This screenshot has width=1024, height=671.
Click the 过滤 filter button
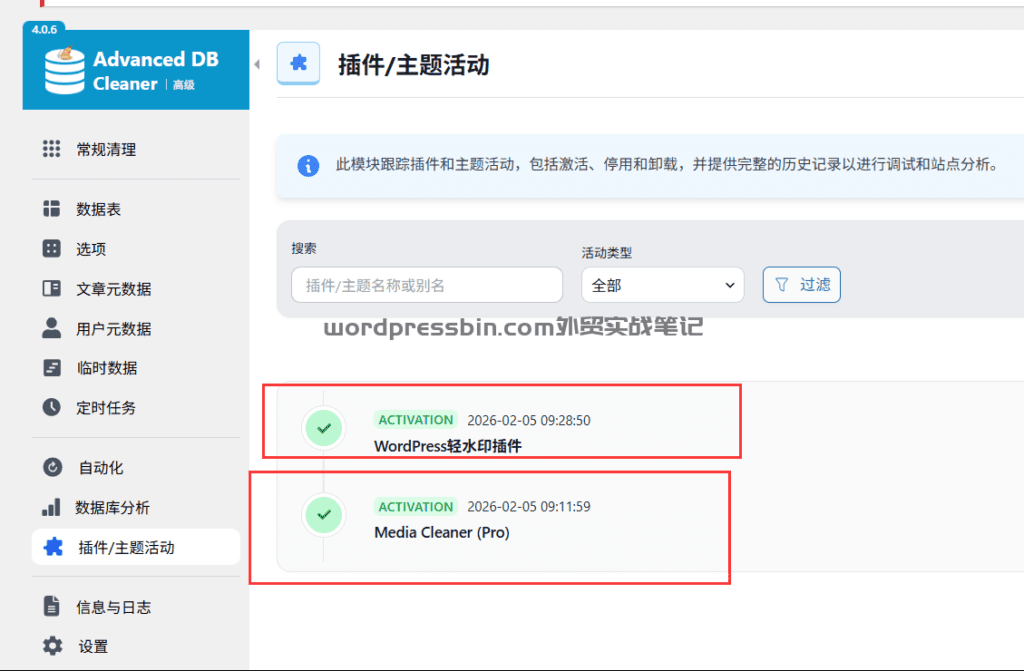pos(801,285)
